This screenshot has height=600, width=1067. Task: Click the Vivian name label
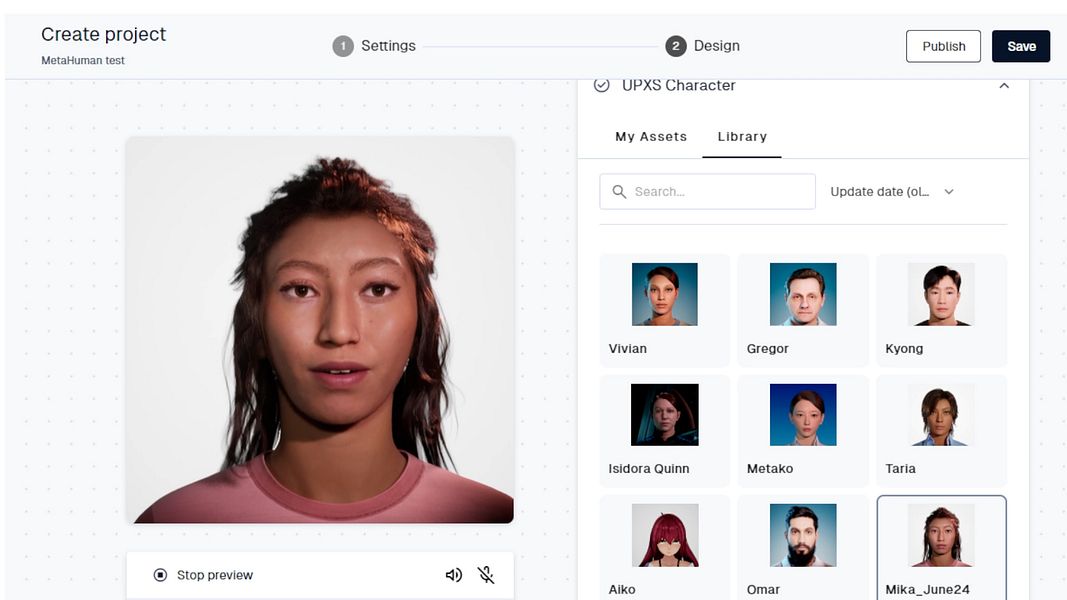point(627,348)
